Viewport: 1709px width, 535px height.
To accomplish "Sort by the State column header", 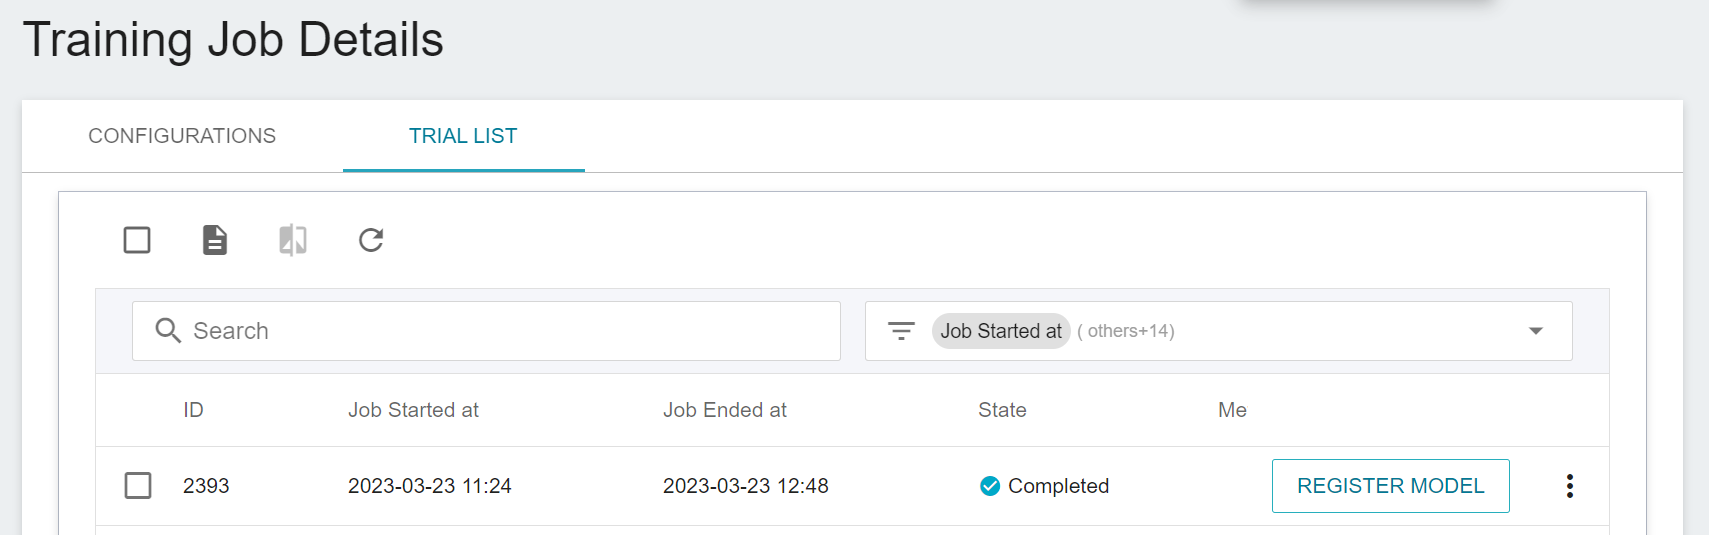I will (x=1002, y=410).
